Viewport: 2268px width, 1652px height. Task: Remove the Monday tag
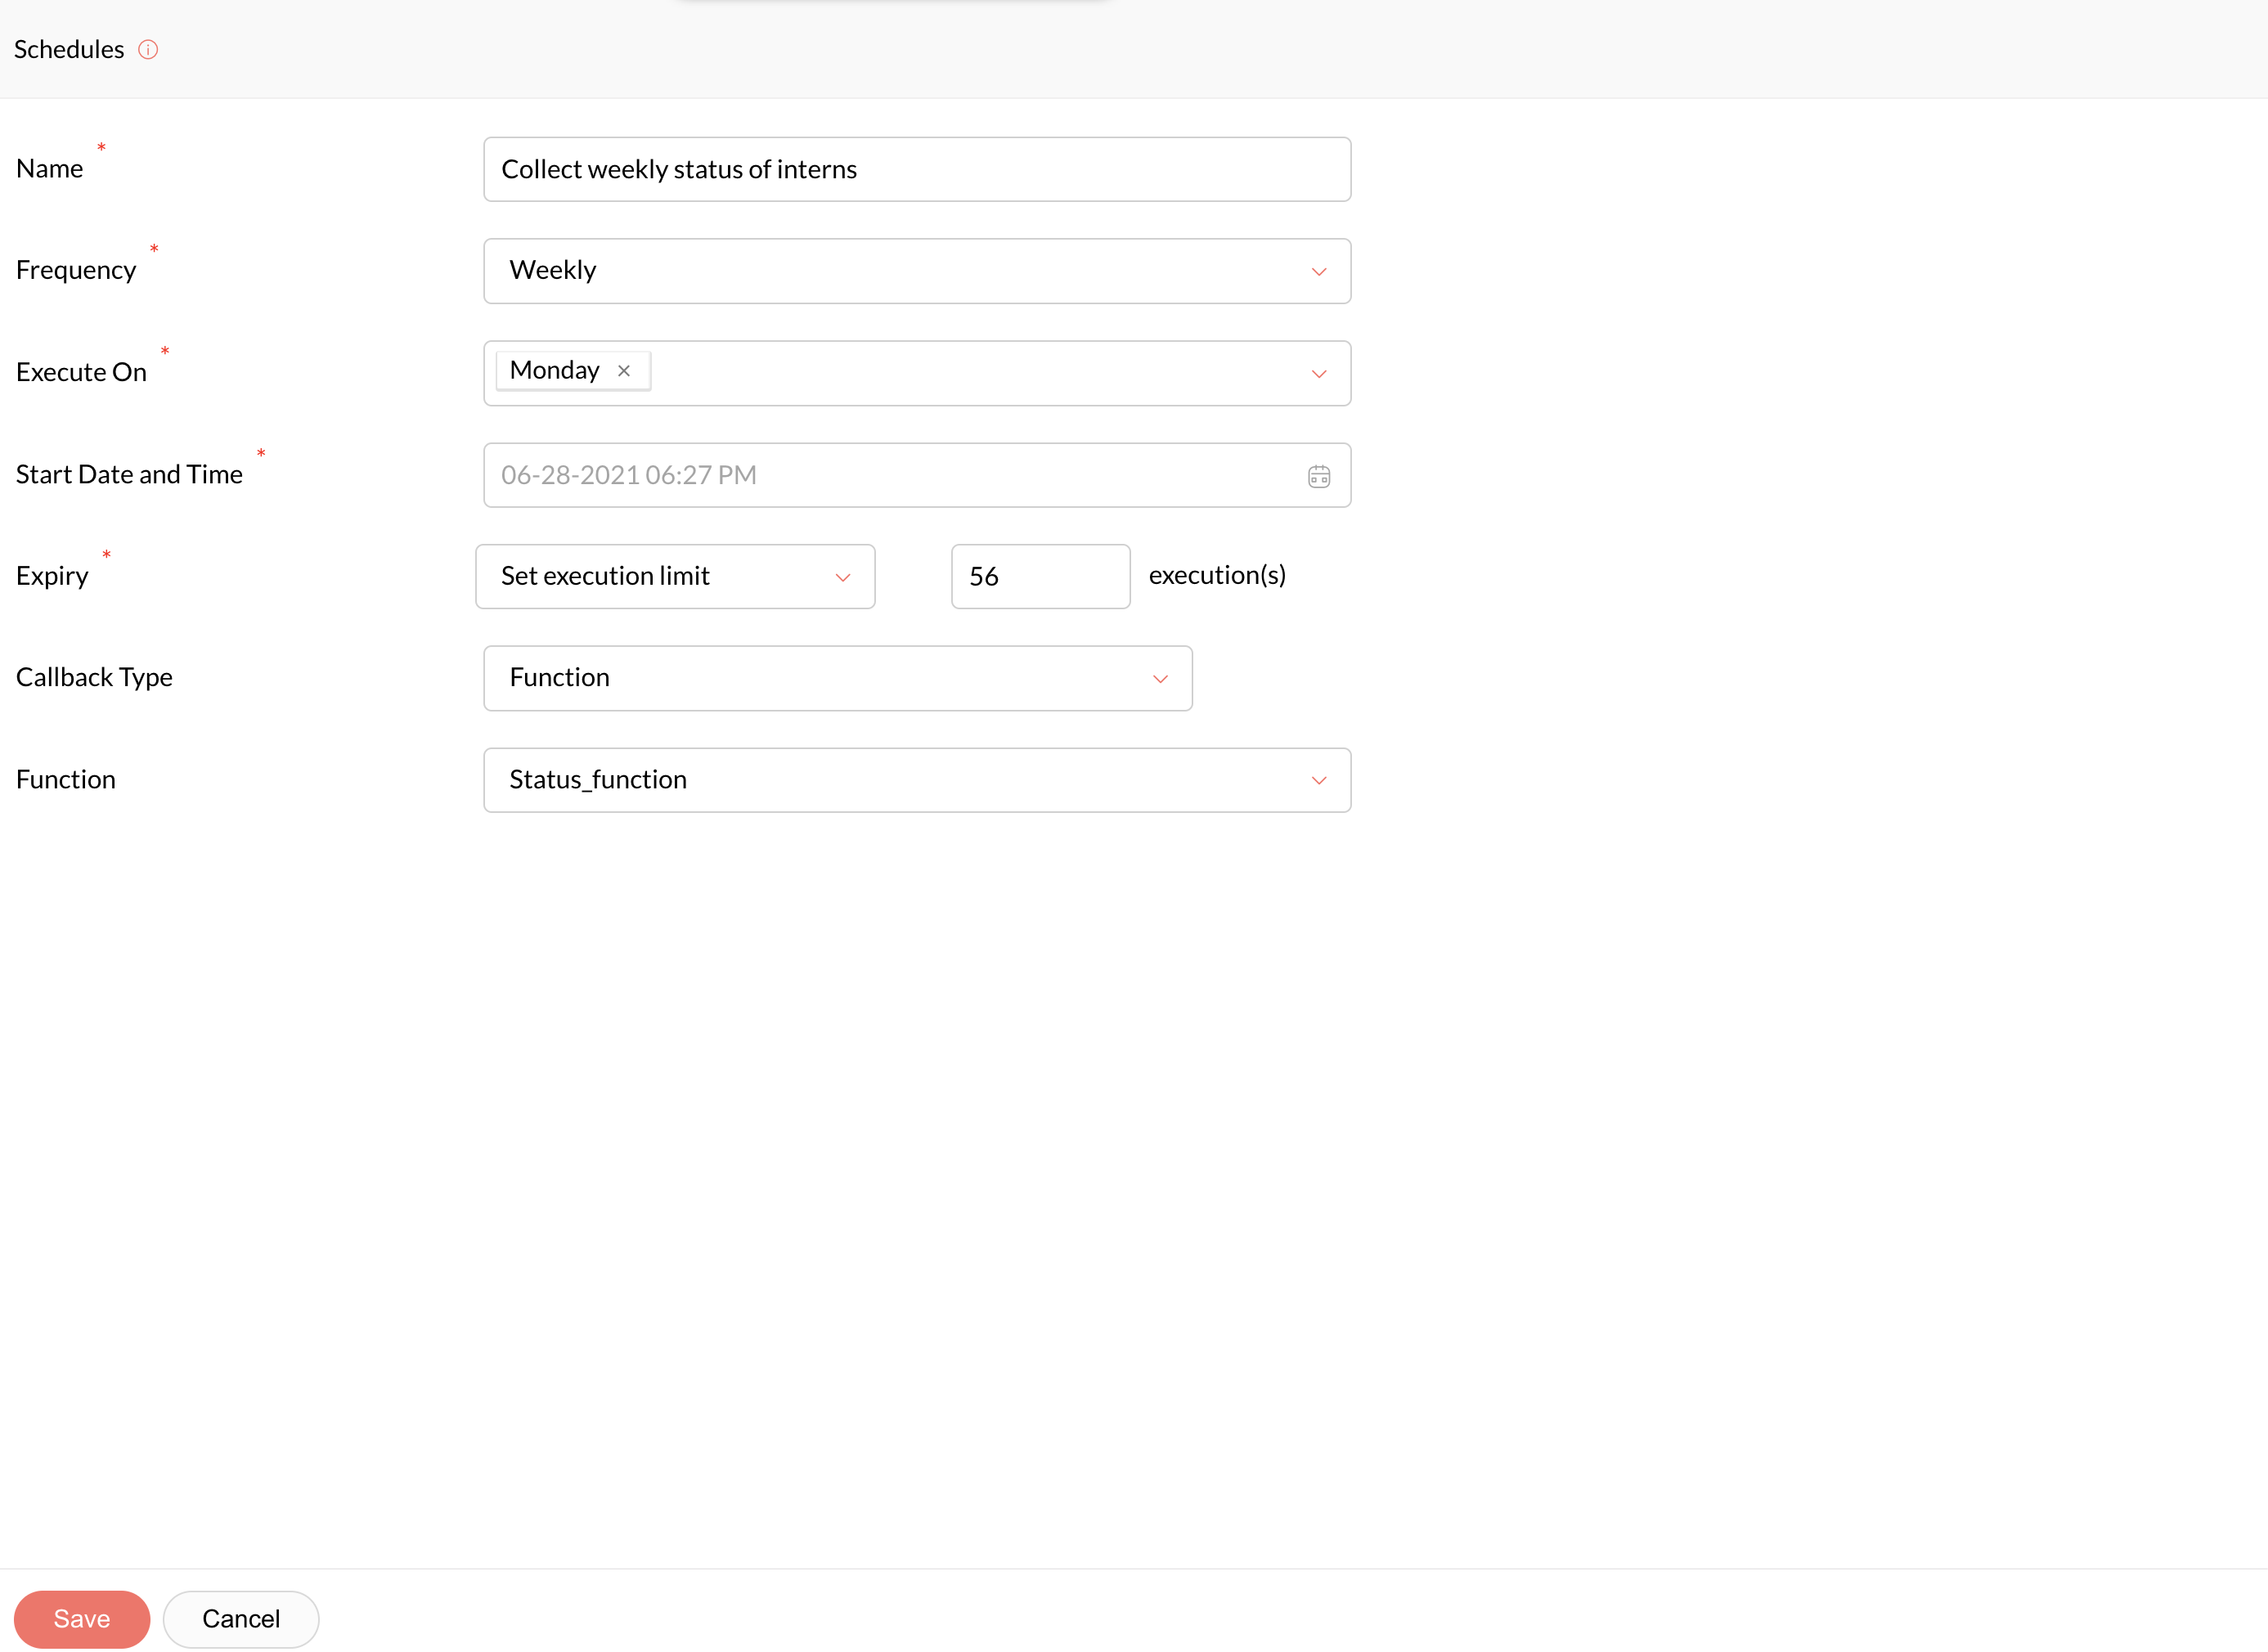pos(624,371)
